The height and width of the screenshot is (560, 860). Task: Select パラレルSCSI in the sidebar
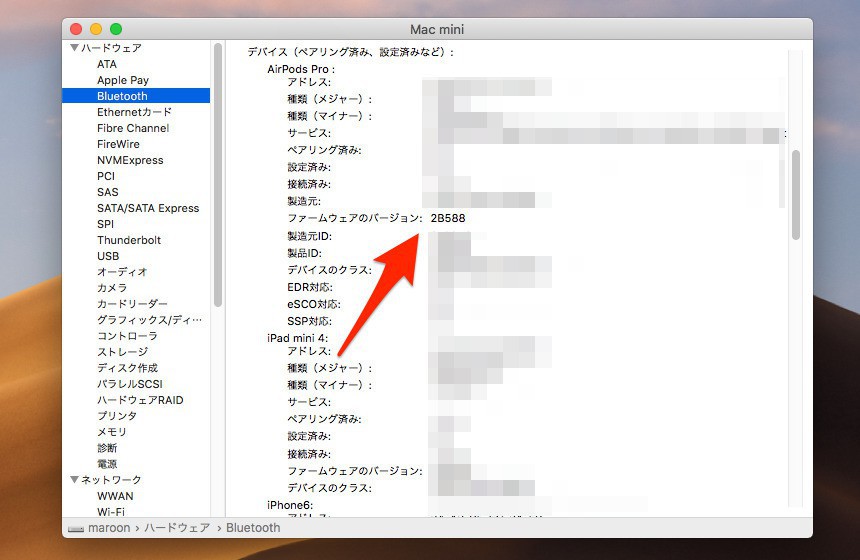click(129, 384)
